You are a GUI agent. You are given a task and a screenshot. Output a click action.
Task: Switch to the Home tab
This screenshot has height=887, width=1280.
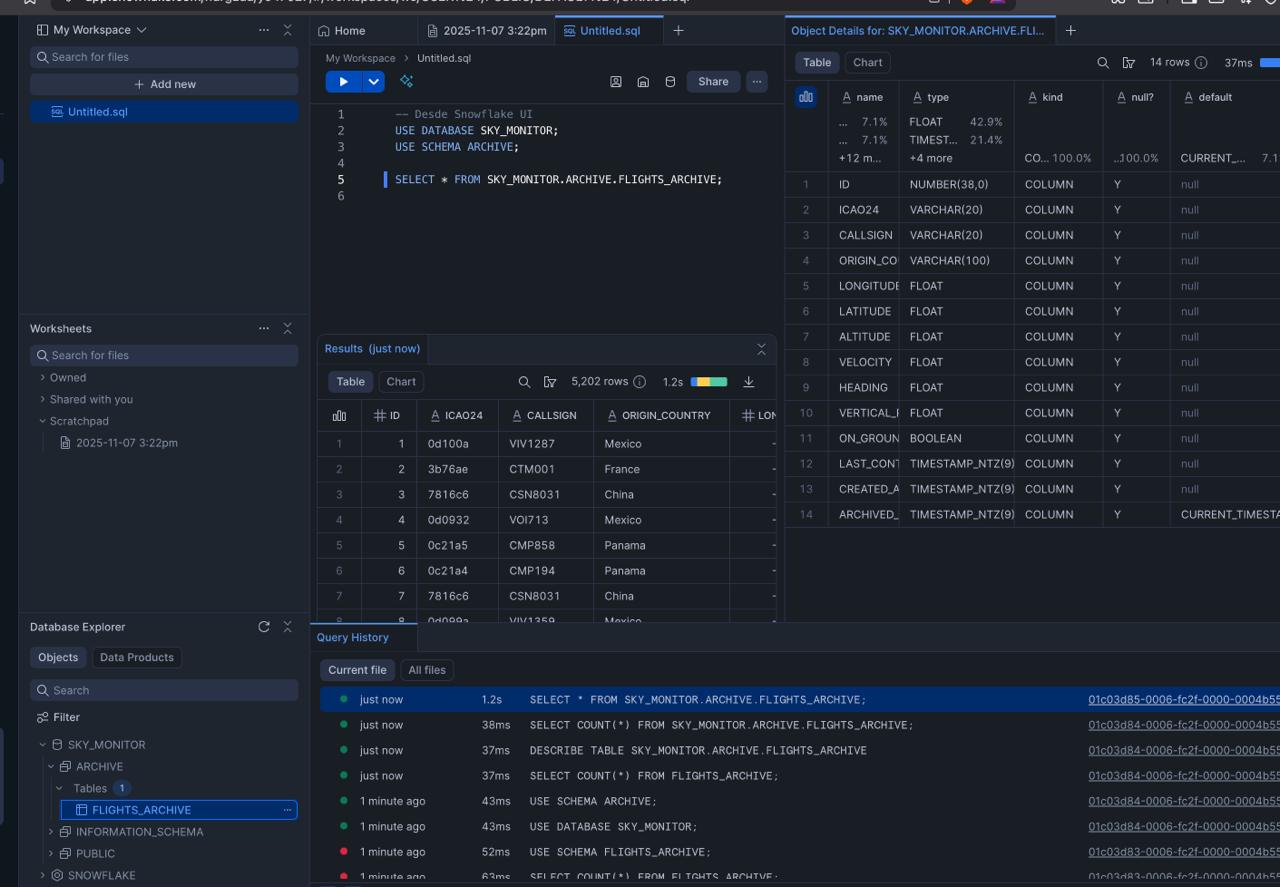pos(342,31)
